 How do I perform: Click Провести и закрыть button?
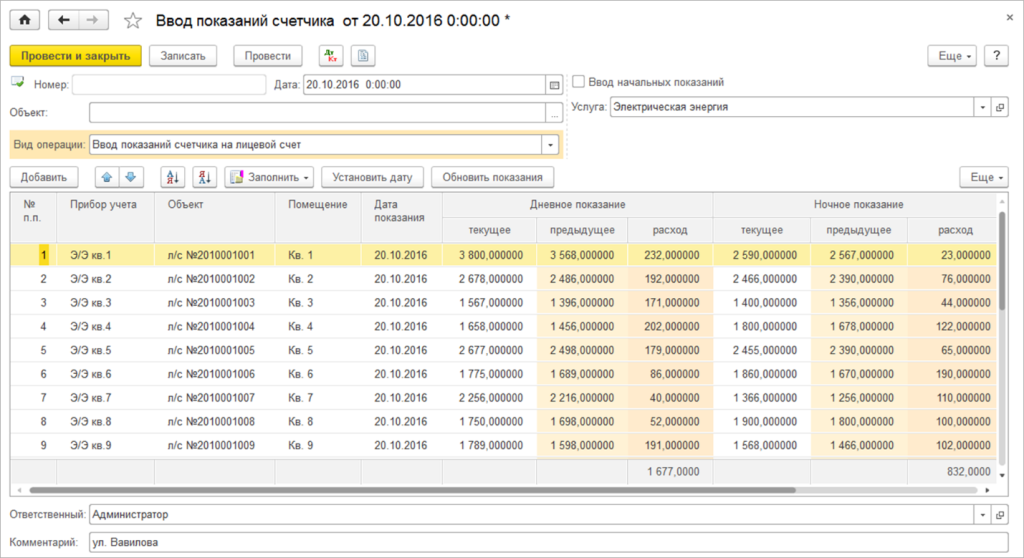76,56
